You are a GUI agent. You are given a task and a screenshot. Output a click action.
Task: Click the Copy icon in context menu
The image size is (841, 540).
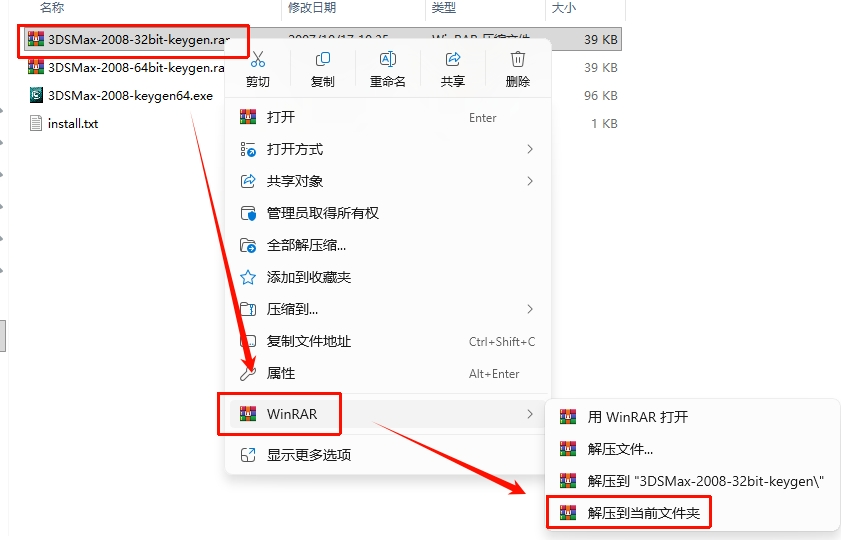pyautogui.click(x=322, y=59)
